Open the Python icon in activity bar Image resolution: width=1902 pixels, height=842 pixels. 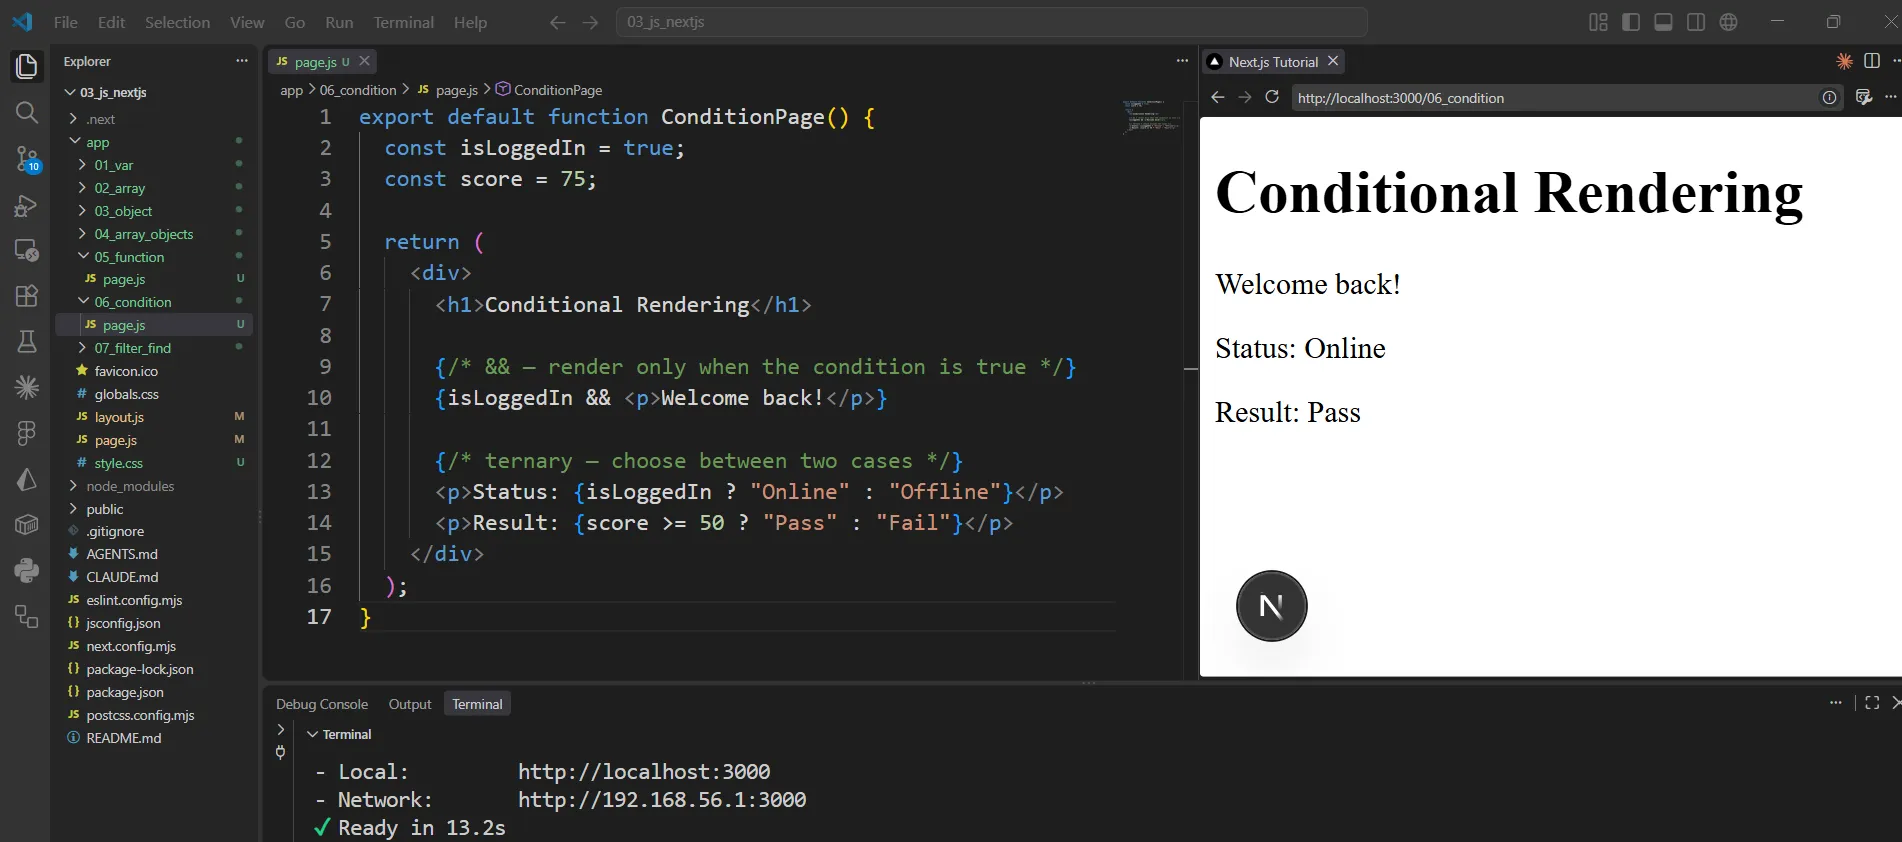27,570
